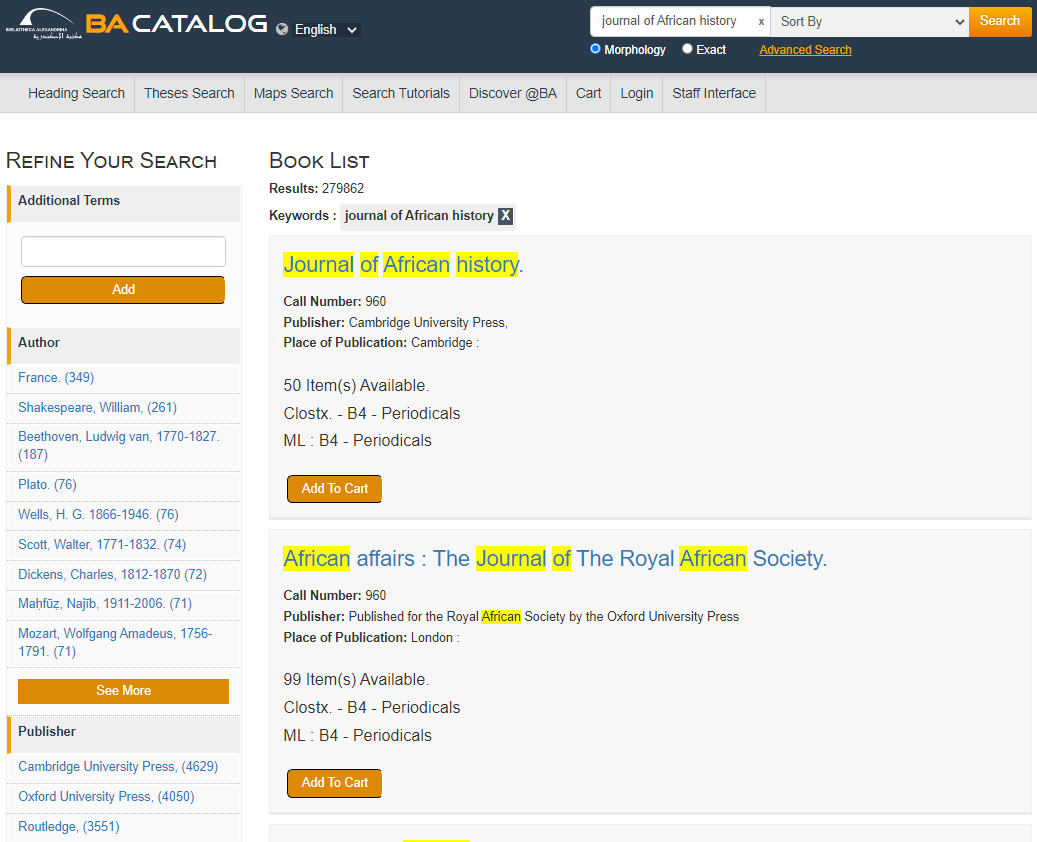The image size is (1037, 842).
Task: Select the Morphology search option
Action: pos(596,49)
